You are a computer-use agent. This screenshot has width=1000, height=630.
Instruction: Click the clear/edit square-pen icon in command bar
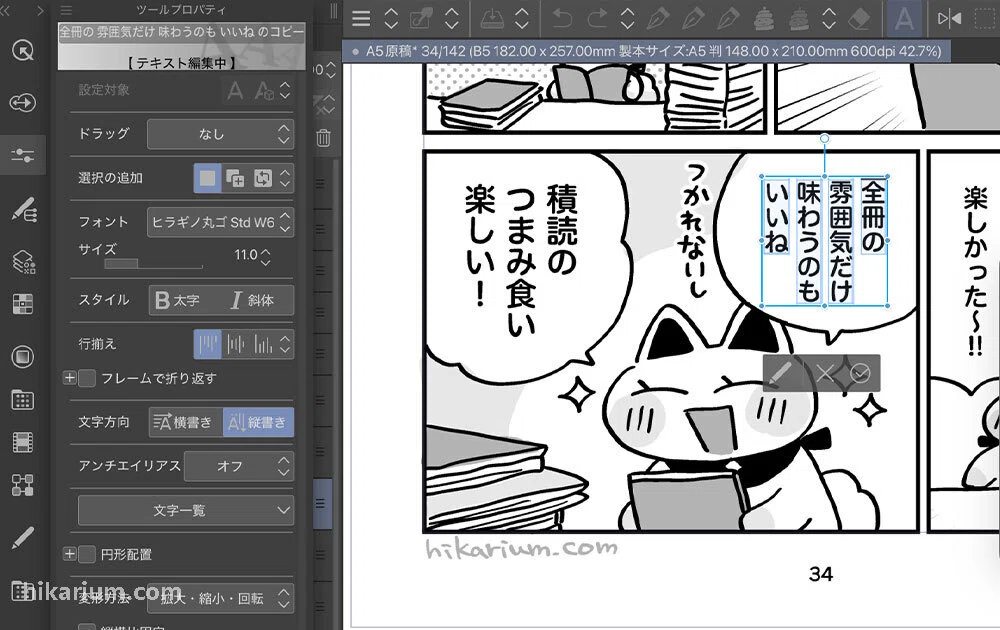tap(422, 18)
